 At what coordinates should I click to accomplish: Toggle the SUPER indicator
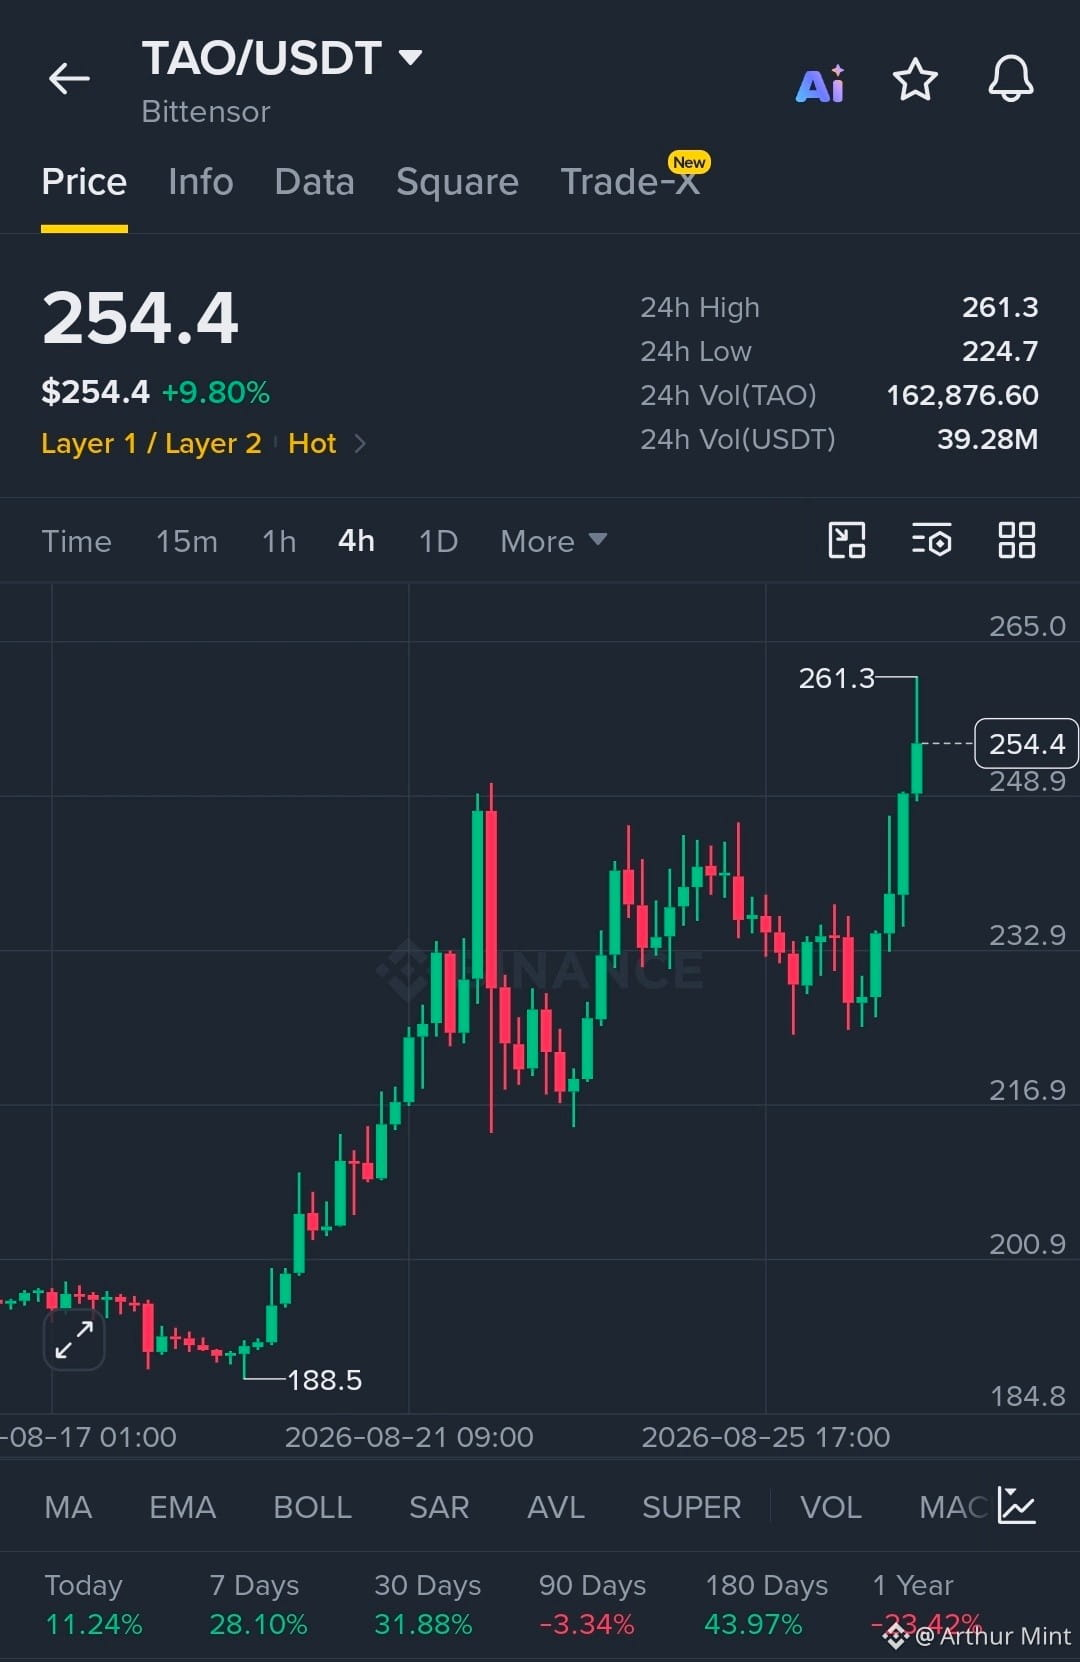click(691, 1507)
